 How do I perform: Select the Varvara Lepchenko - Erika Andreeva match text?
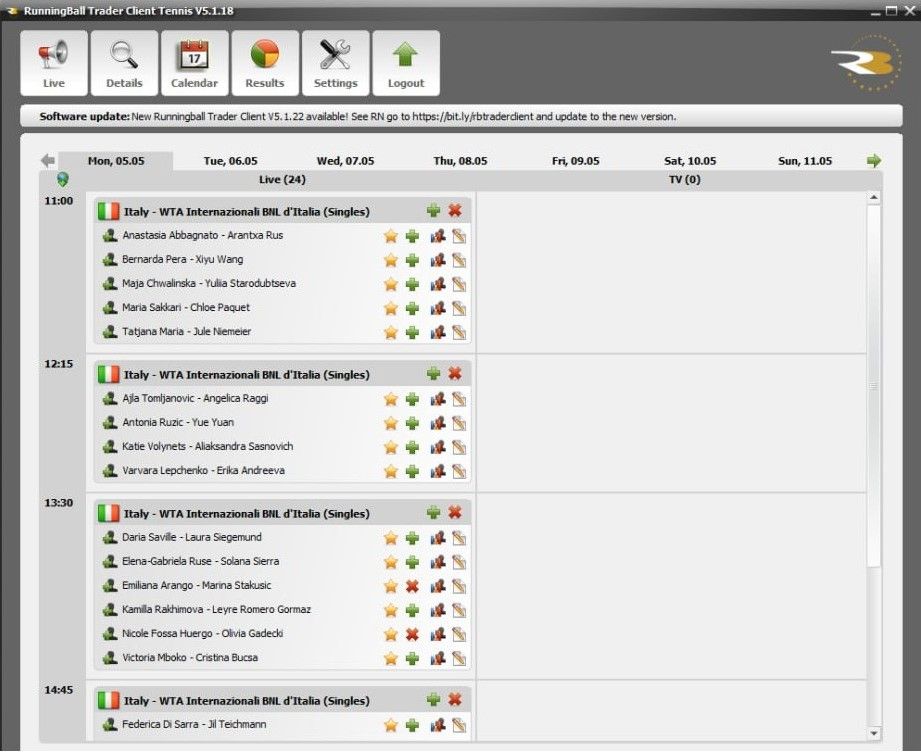pos(203,470)
